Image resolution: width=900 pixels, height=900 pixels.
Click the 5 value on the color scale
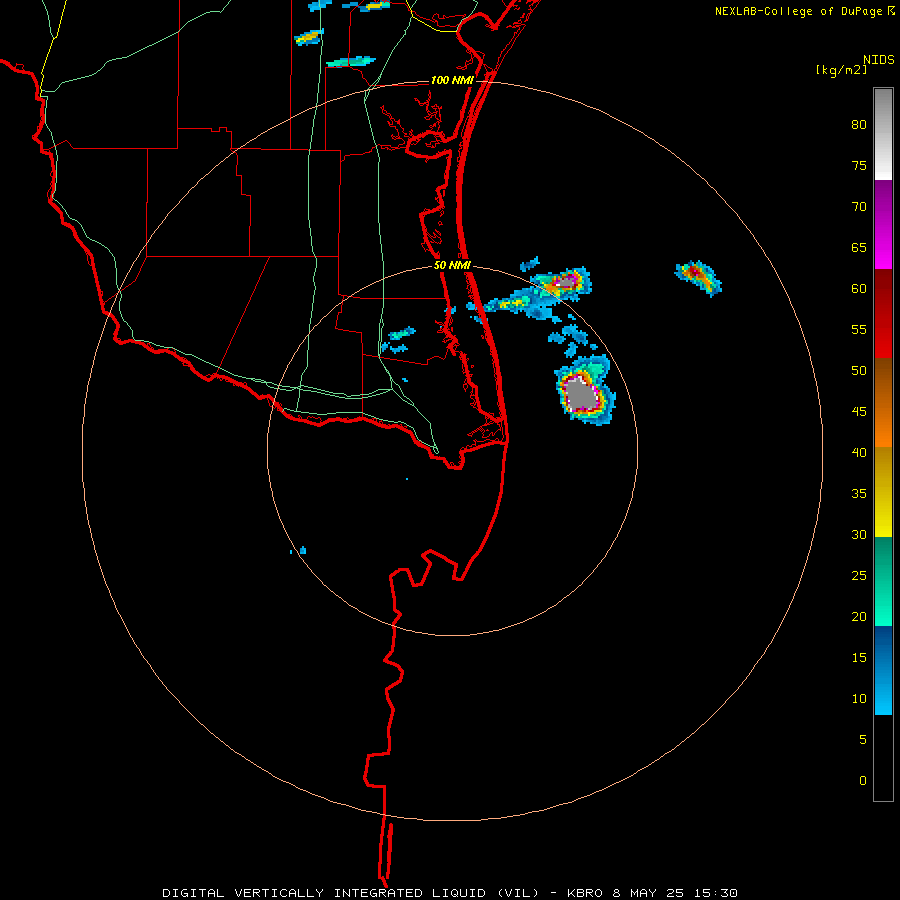[863, 739]
